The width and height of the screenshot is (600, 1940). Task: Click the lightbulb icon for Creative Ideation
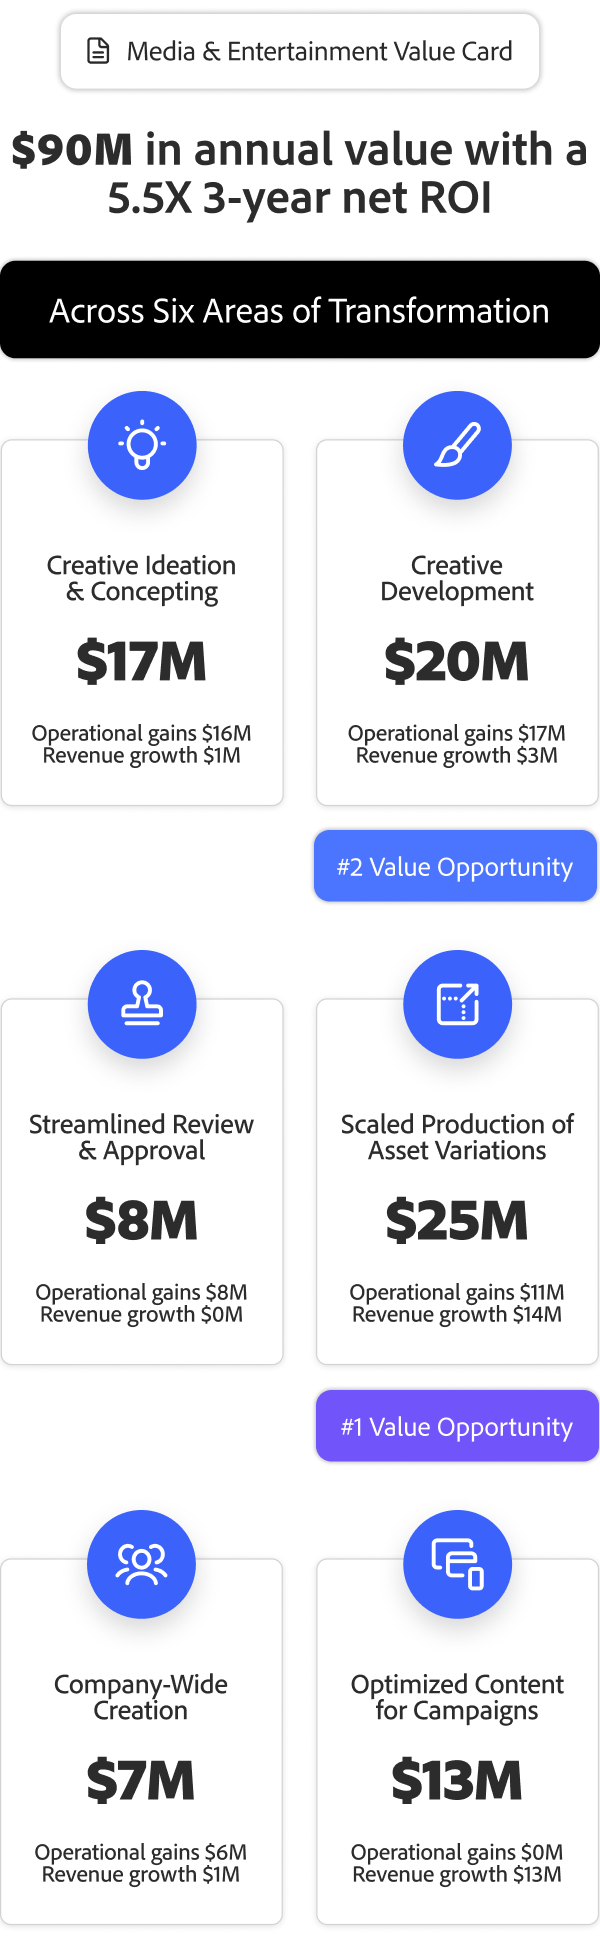coord(142,445)
